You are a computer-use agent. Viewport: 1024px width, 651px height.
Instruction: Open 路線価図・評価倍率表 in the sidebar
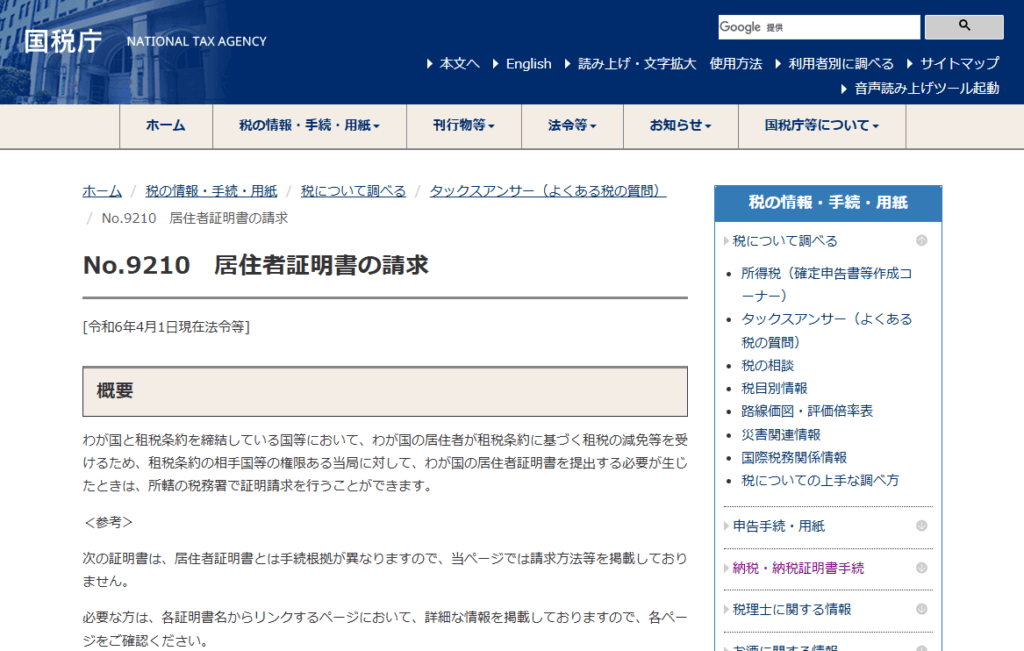pyautogui.click(x=807, y=411)
